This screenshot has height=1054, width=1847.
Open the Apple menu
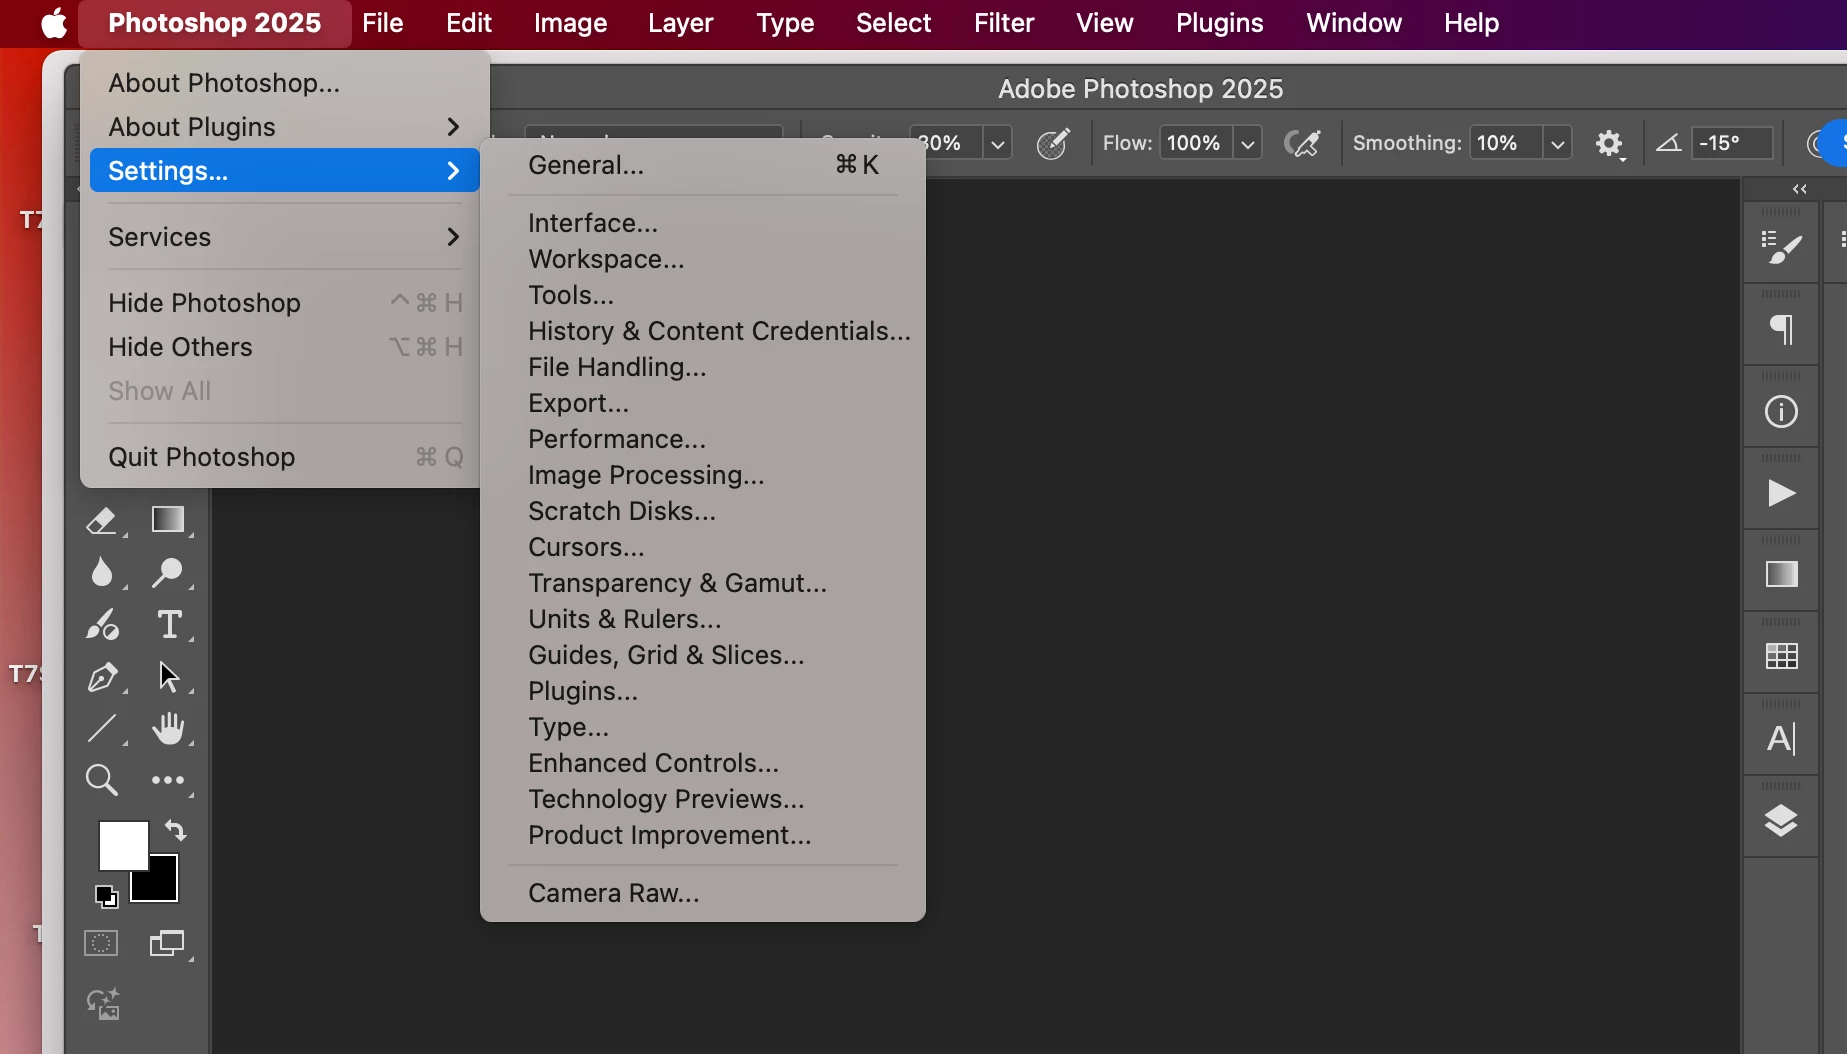[x=53, y=23]
